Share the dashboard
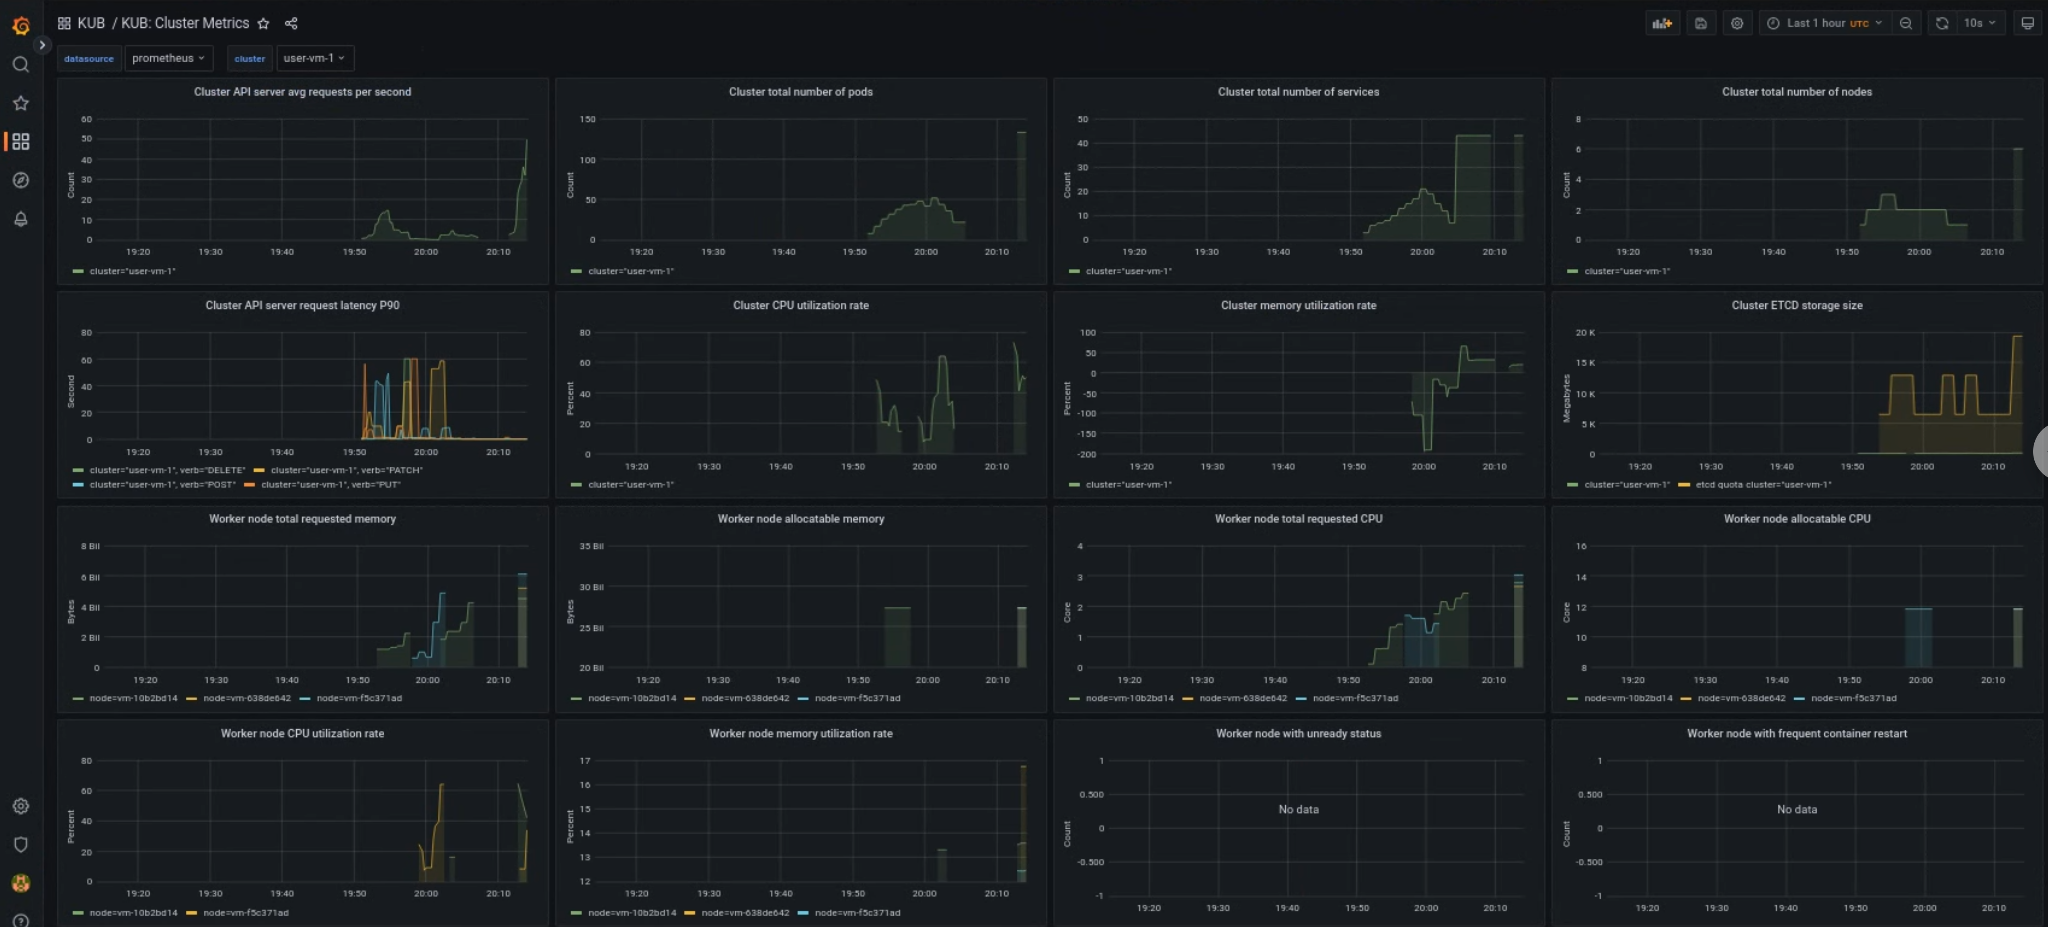The width and height of the screenshot is (2048, 927). pyautogui.click(x=291, y=23)
